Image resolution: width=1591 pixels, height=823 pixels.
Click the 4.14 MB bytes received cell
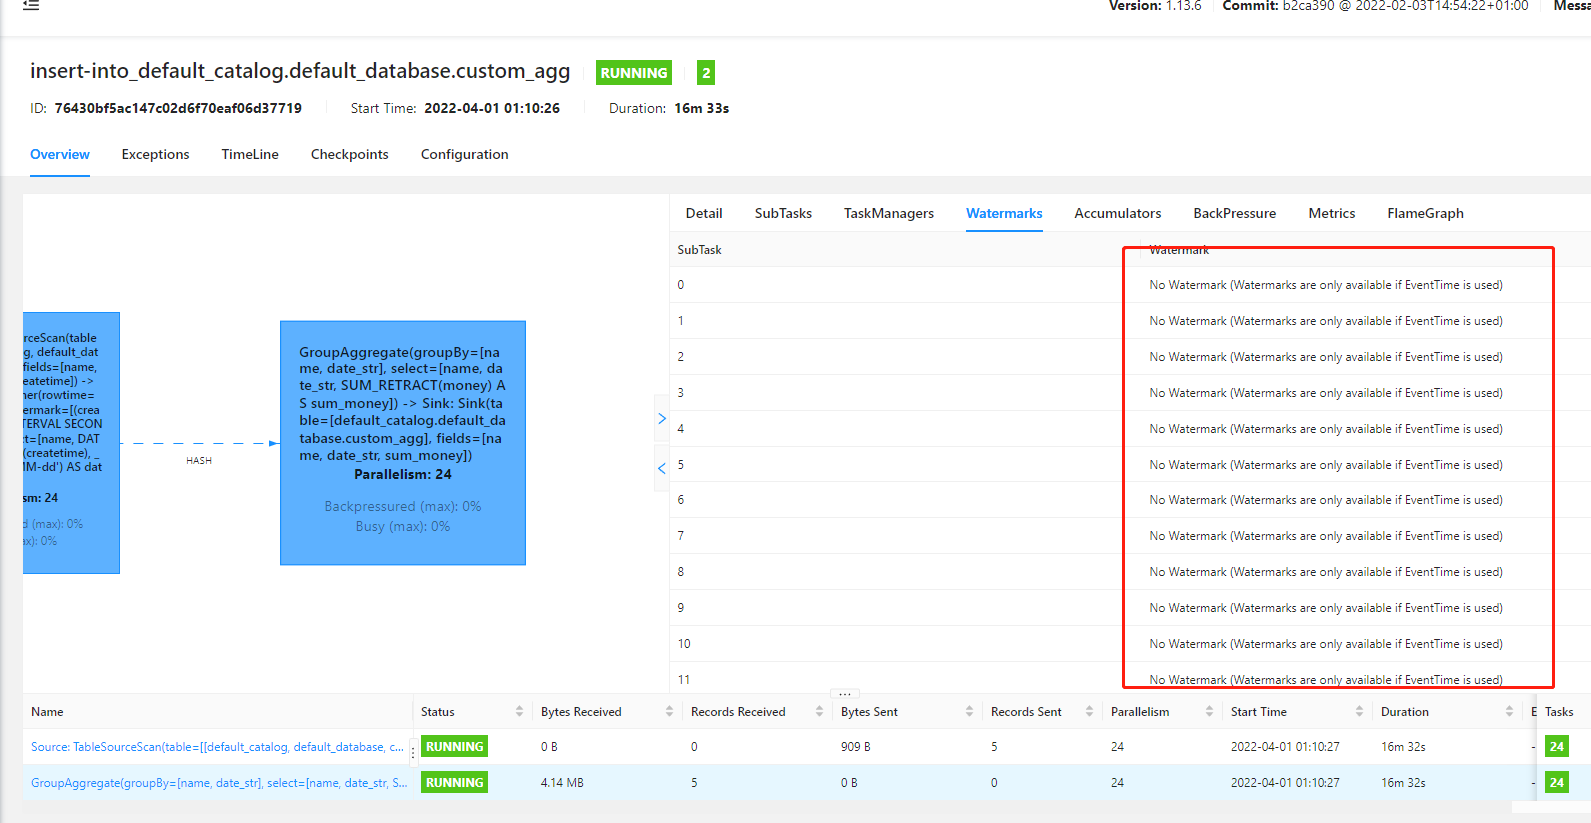click(562, 783)
